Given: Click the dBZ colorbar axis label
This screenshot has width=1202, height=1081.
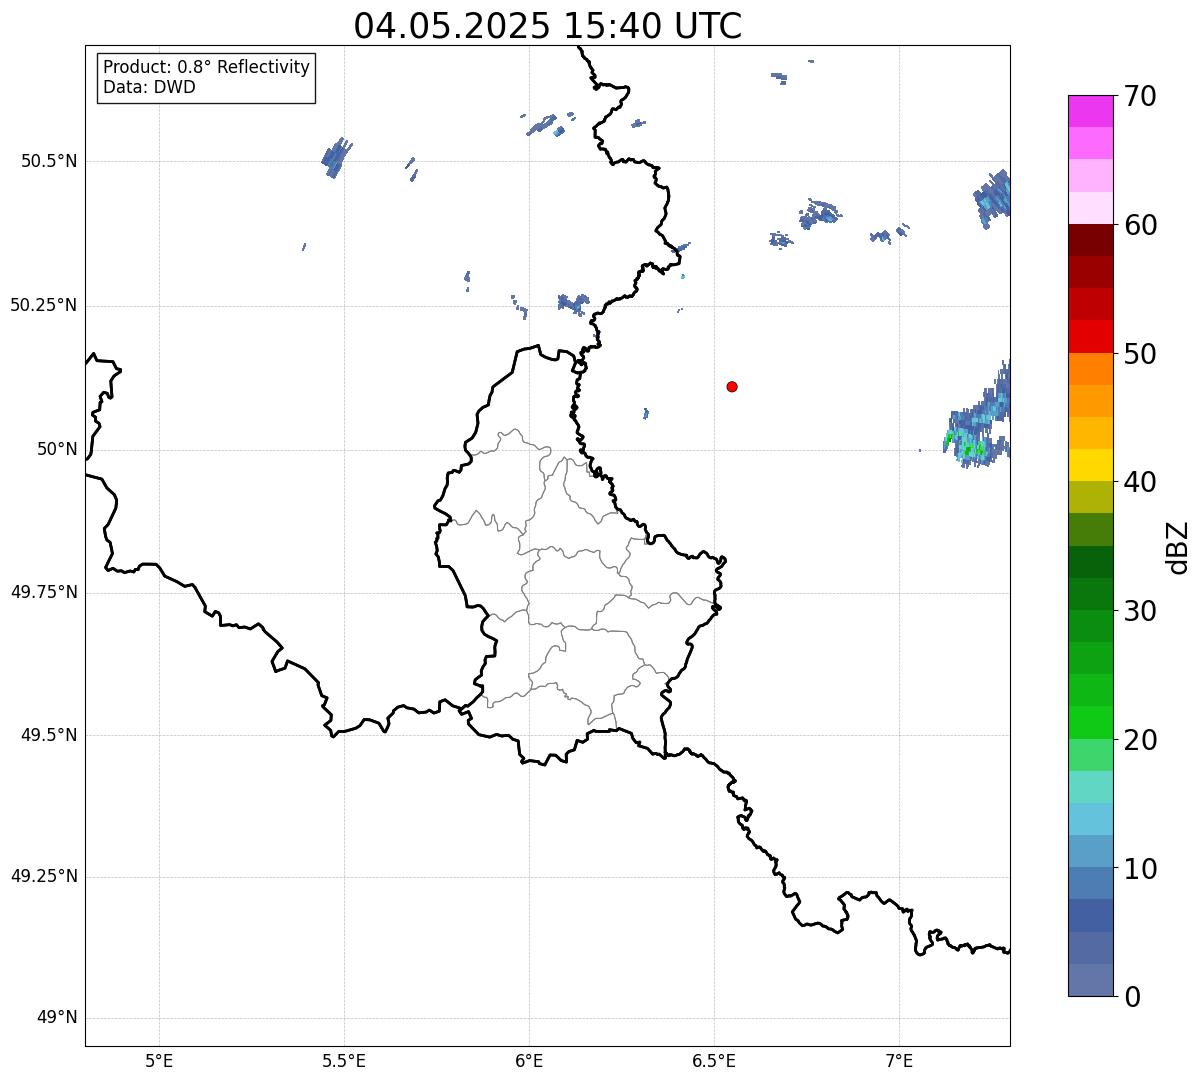Looking at the screenshot, I should click(1178, 546).
